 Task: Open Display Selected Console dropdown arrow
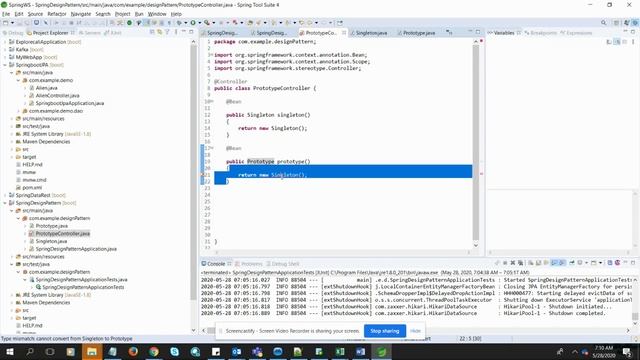point(587,263)
